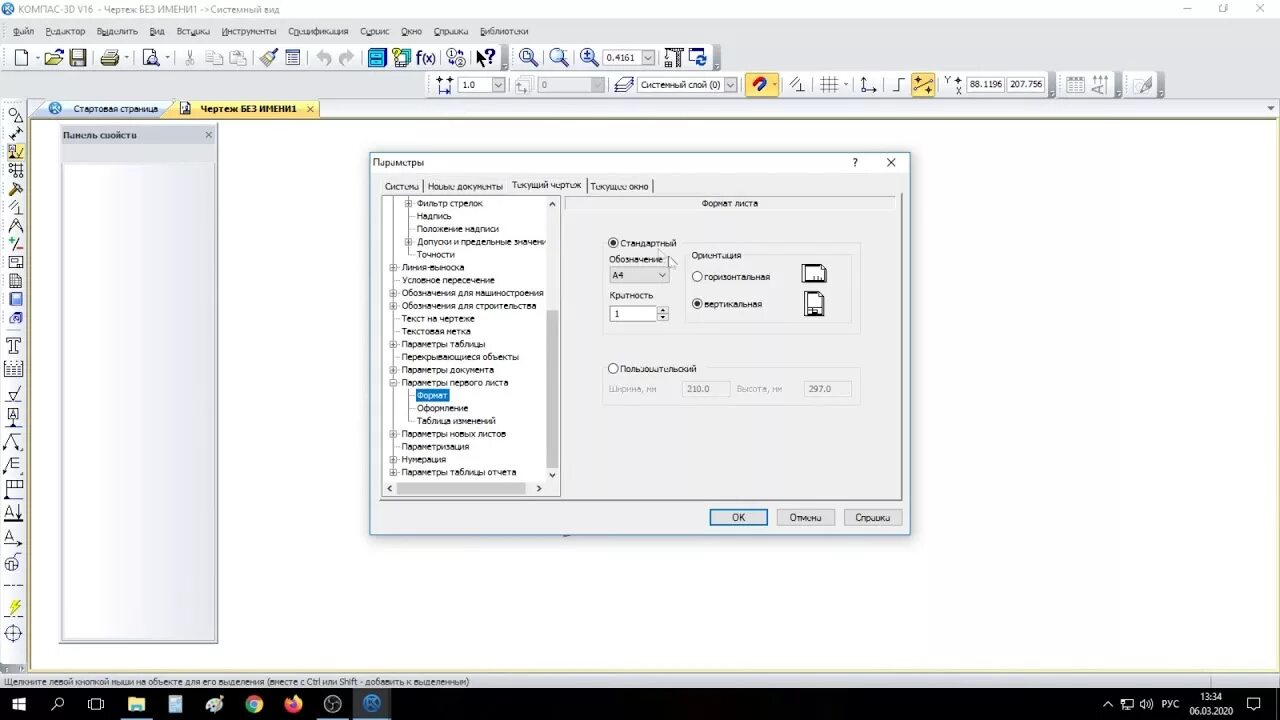Click the Print icon in the toolbar

click(x=110, y=58)
